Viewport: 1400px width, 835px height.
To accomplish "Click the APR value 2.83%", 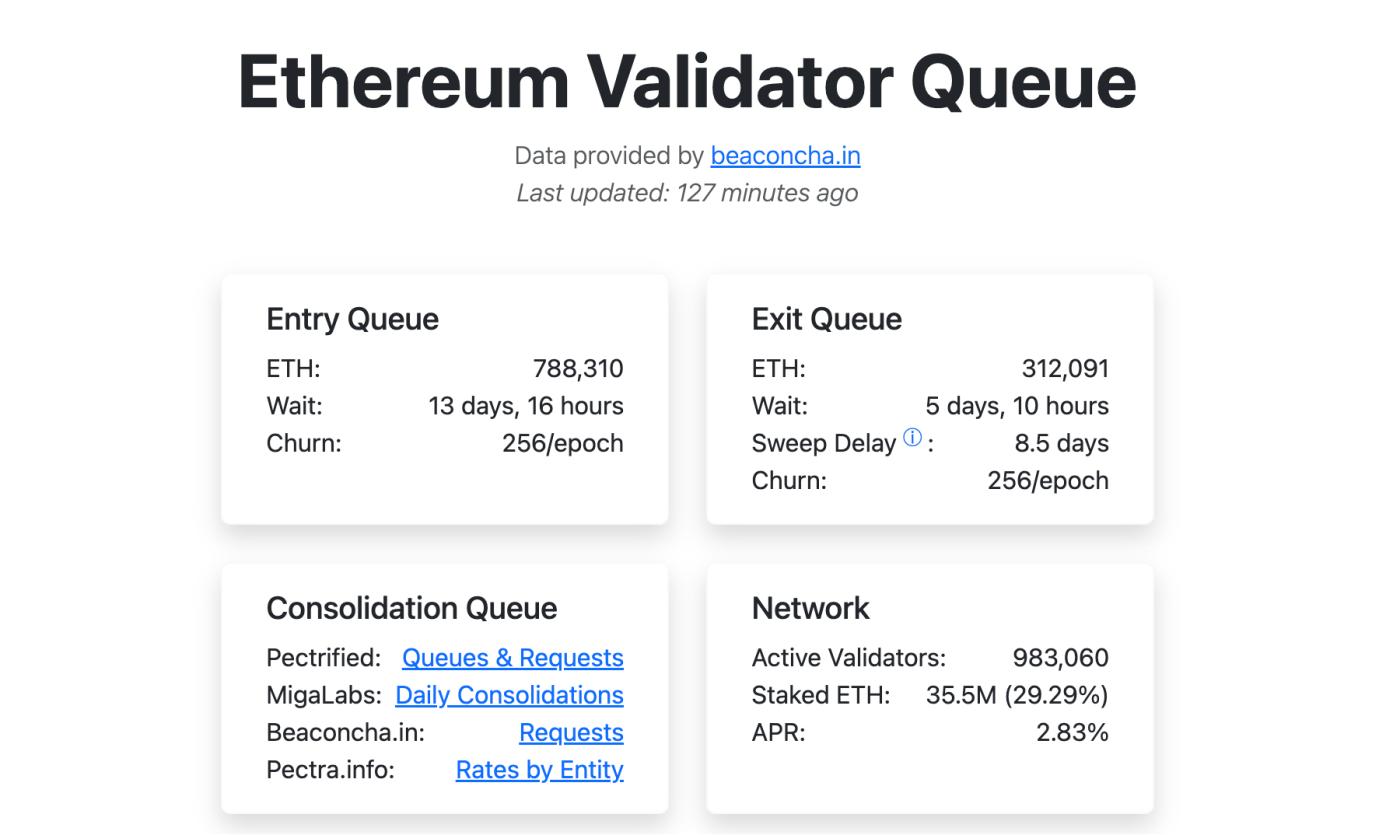I will point(1072,733).
